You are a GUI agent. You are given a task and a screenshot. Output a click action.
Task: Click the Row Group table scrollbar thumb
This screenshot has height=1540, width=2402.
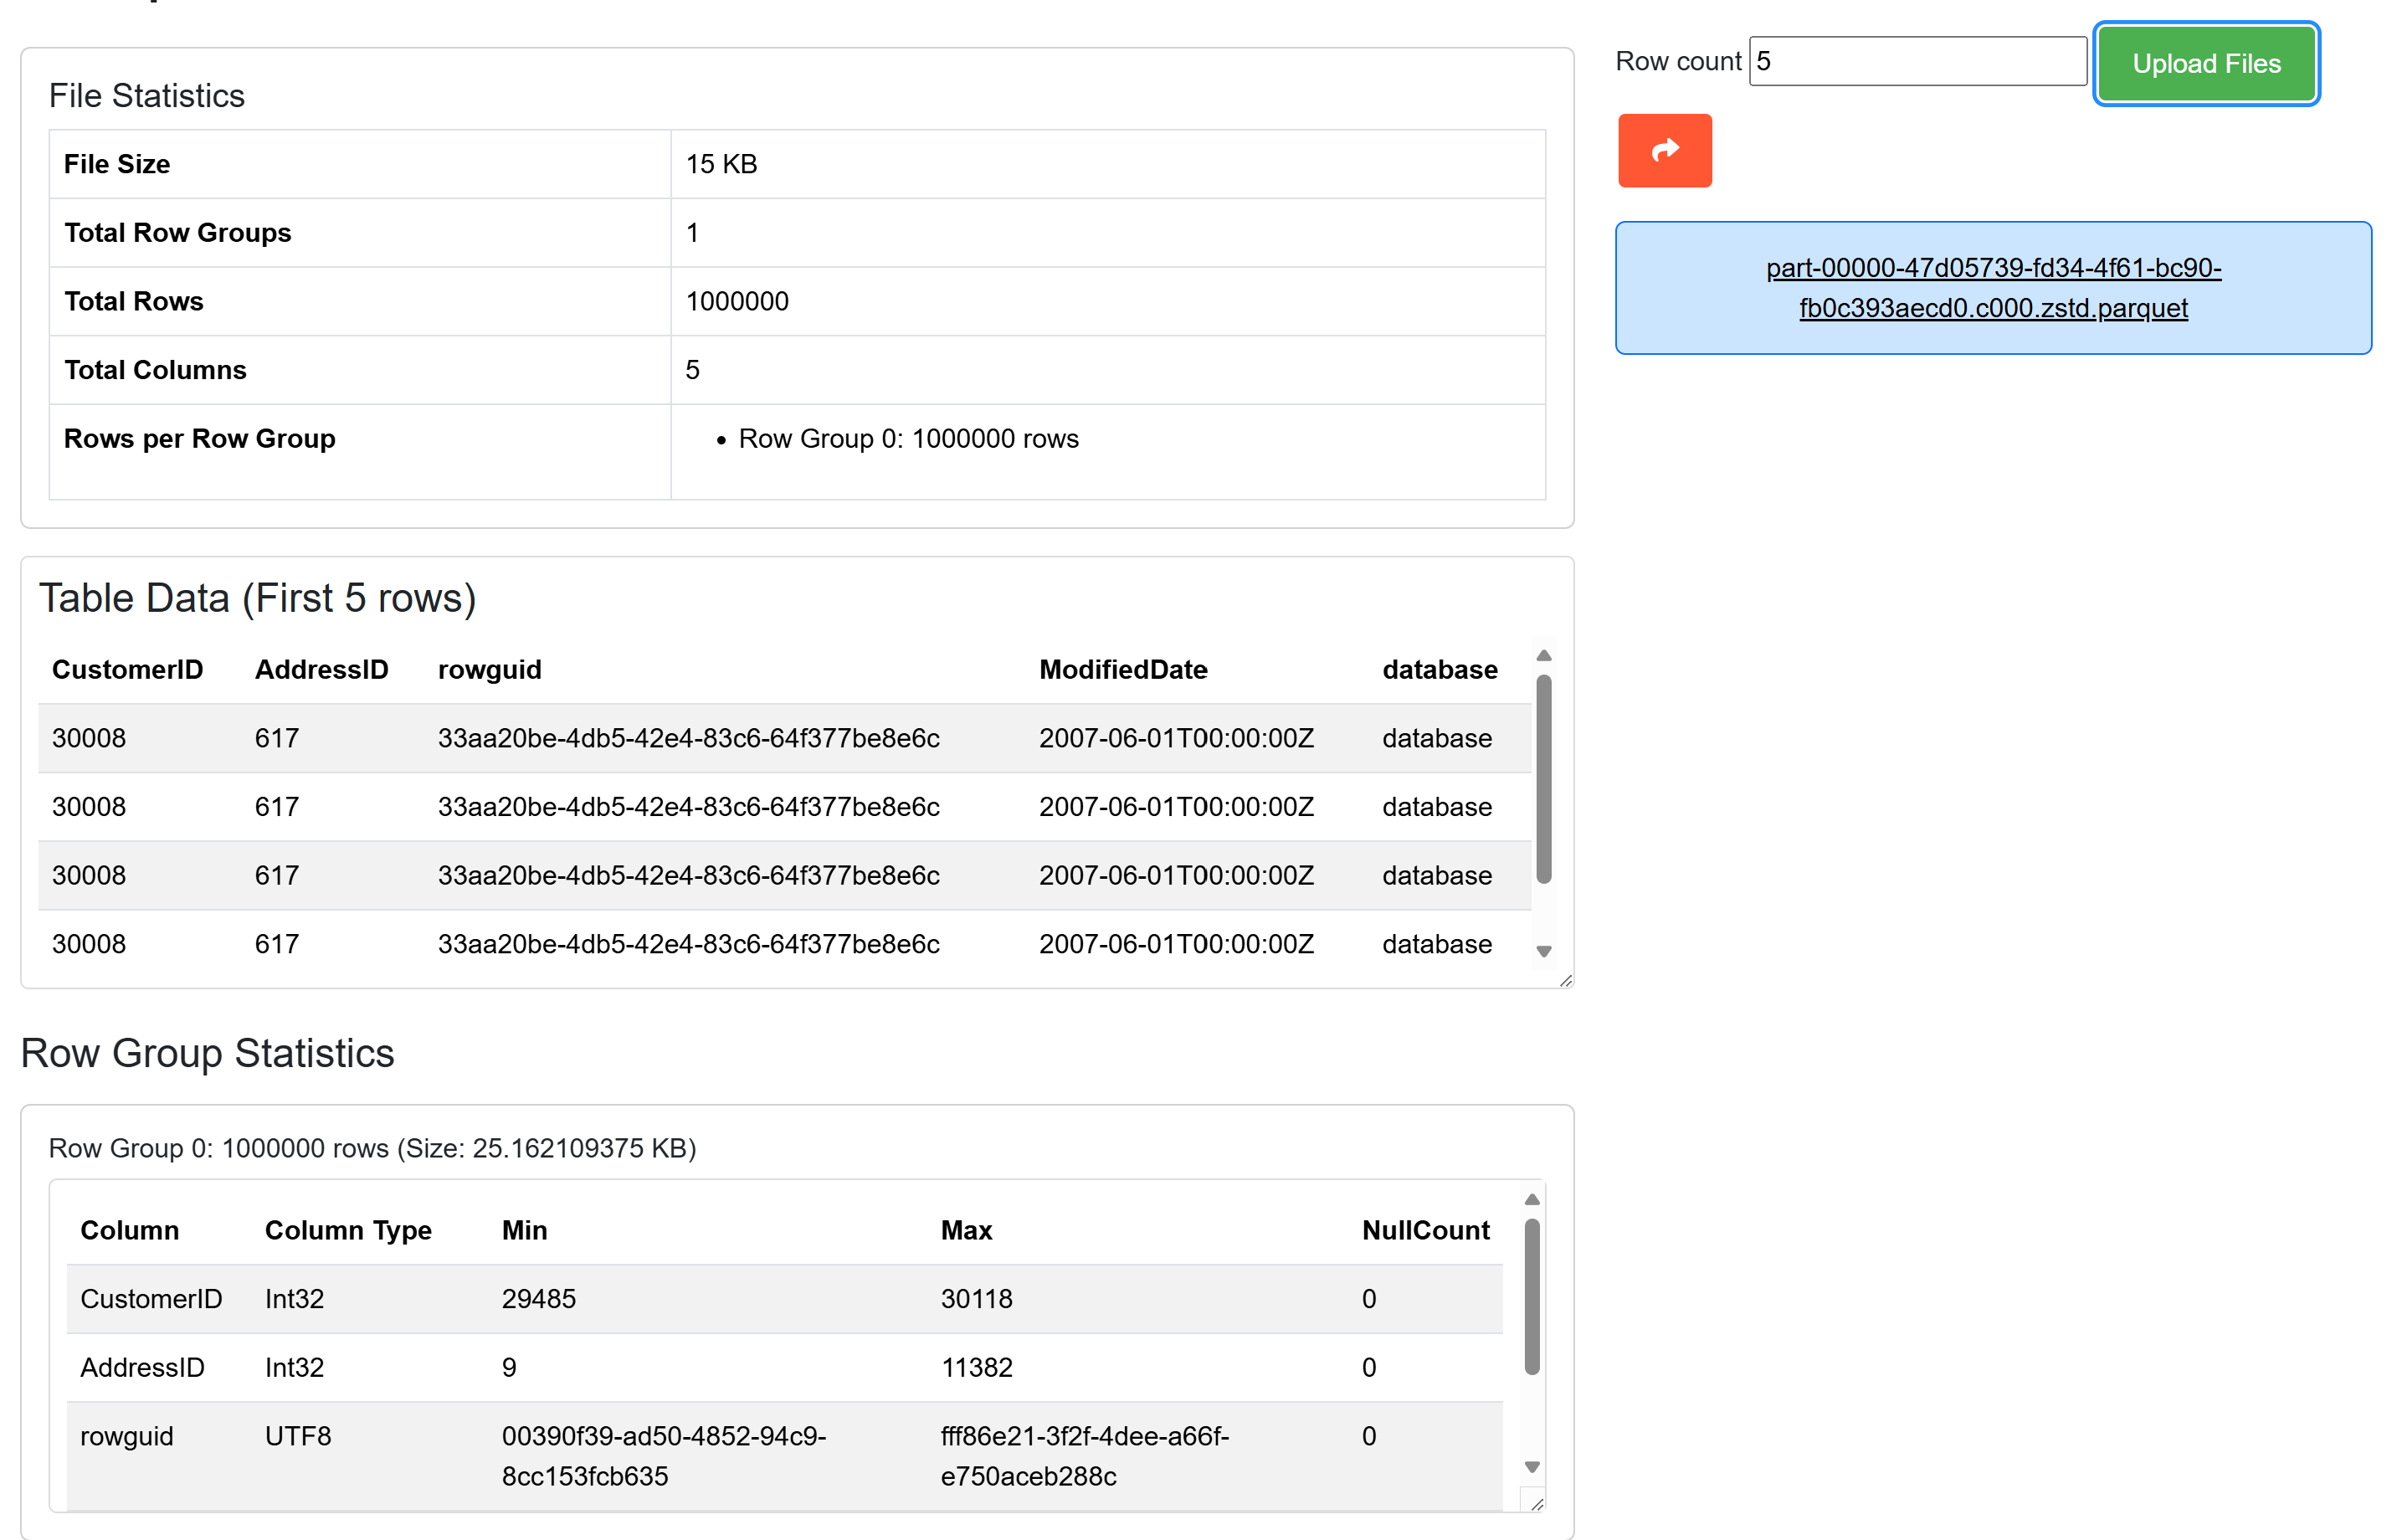(1531, 1296)
